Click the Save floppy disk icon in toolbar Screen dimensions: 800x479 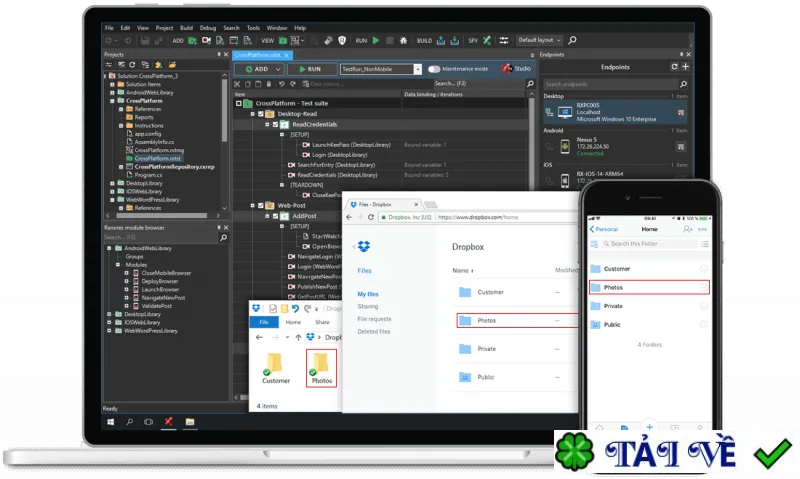[145, 40]
